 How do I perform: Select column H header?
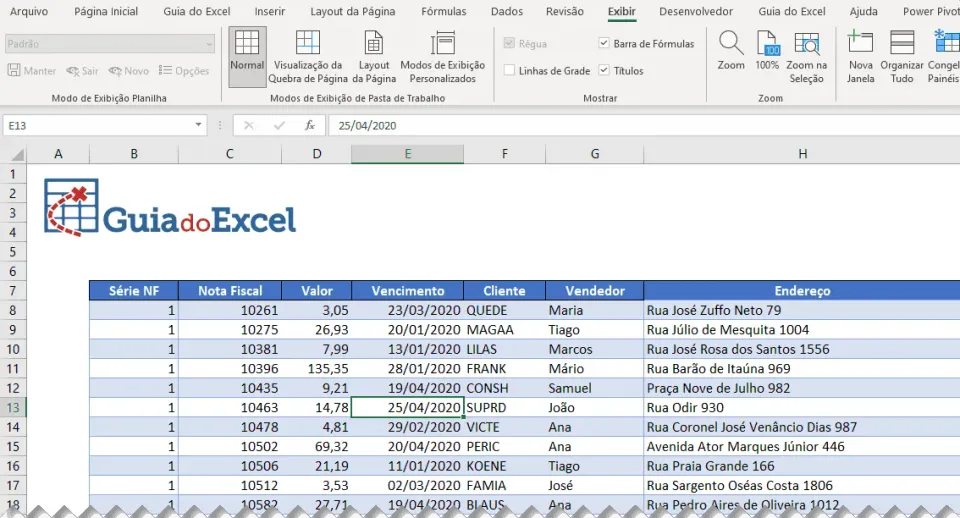pyautogui.click(x=802, y=154)
